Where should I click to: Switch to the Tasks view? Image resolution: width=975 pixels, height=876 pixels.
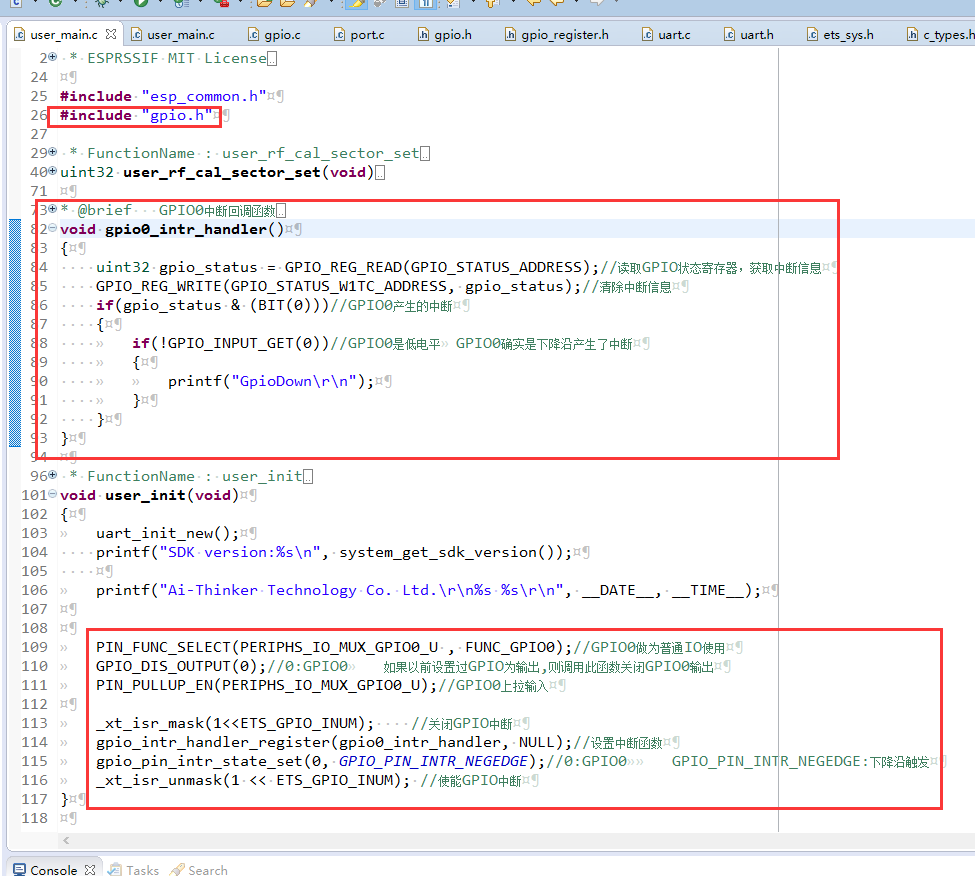[x=134, y=870]
